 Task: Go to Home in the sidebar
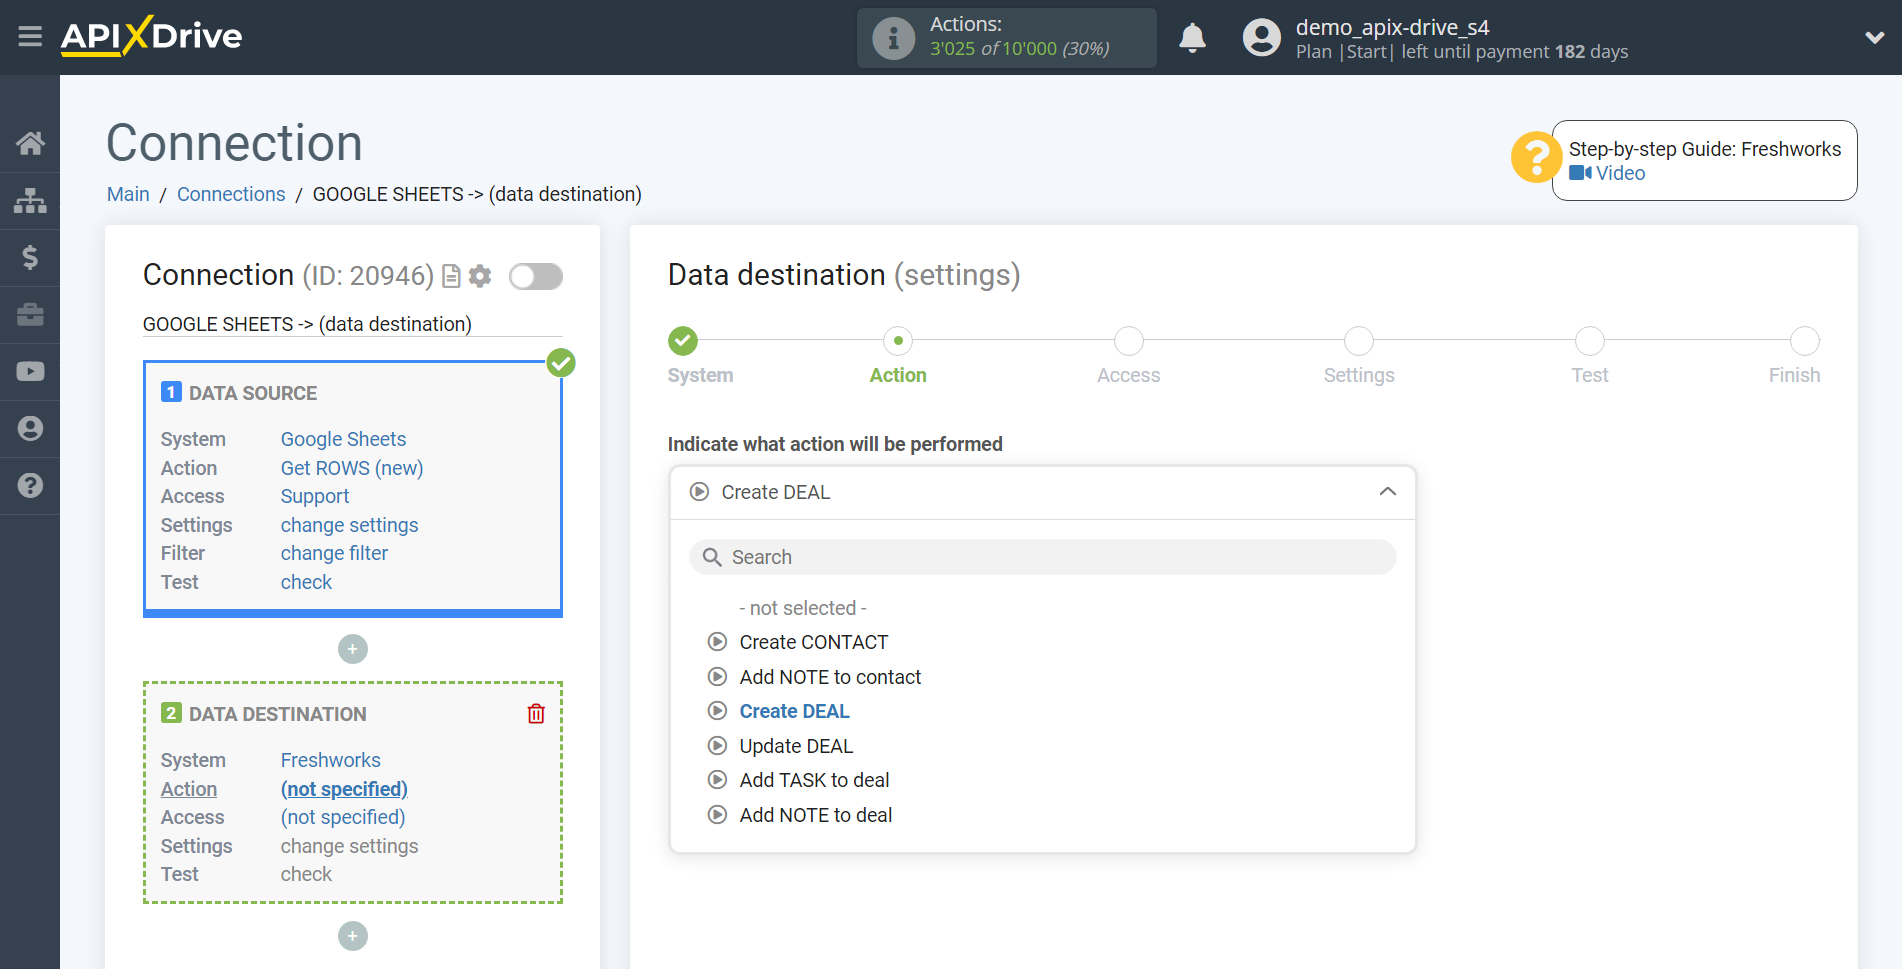click(30, 143)
